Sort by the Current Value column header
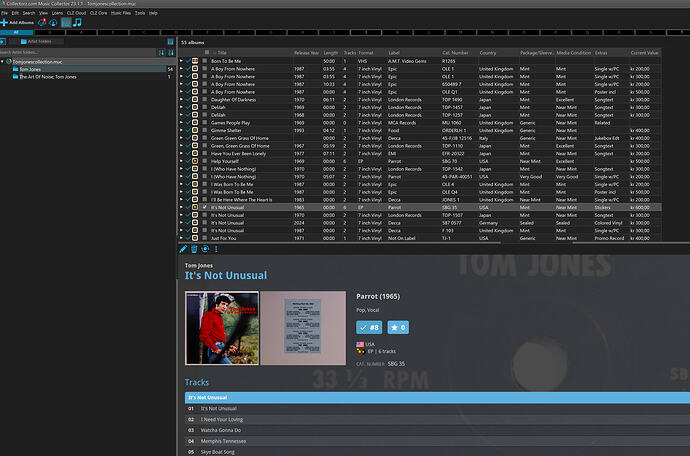690x456 pixels. coord(645,53)
